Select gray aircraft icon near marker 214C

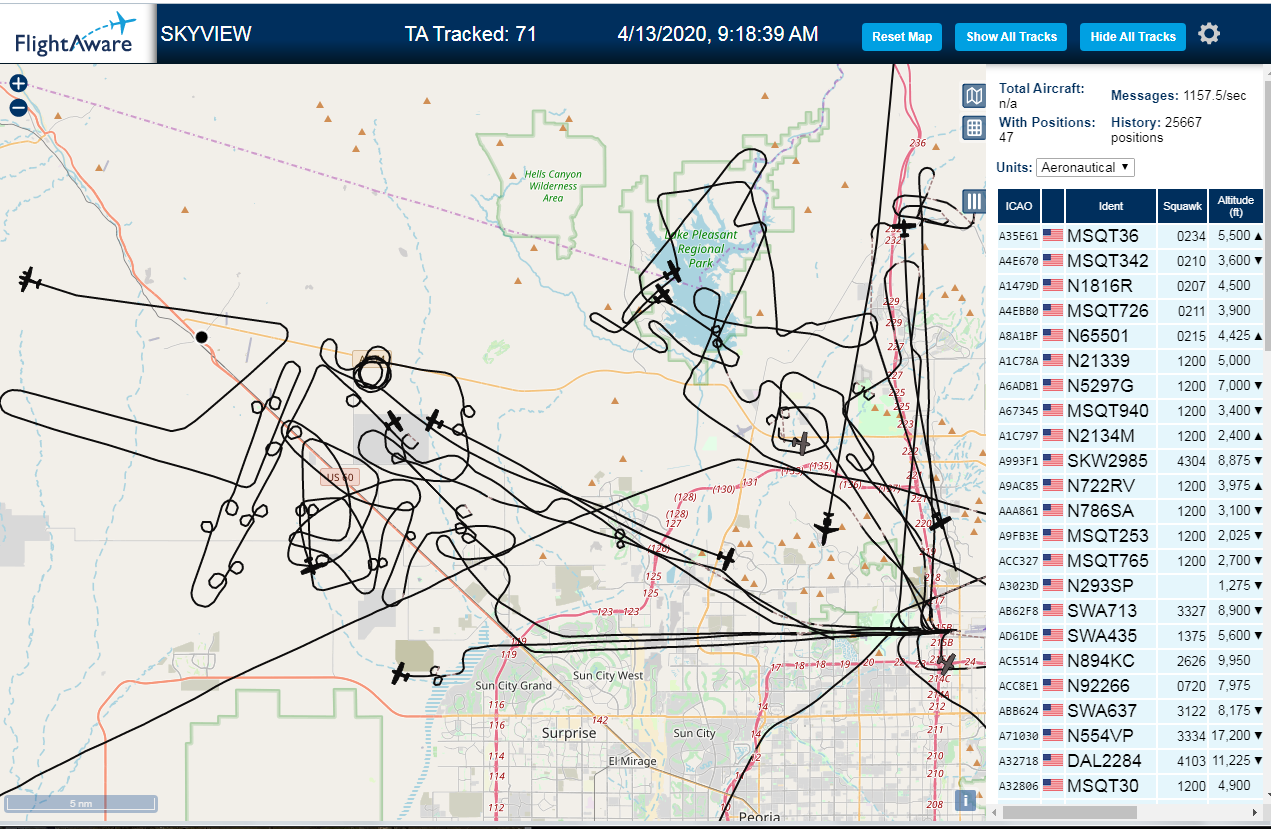[x=945, y=663]
